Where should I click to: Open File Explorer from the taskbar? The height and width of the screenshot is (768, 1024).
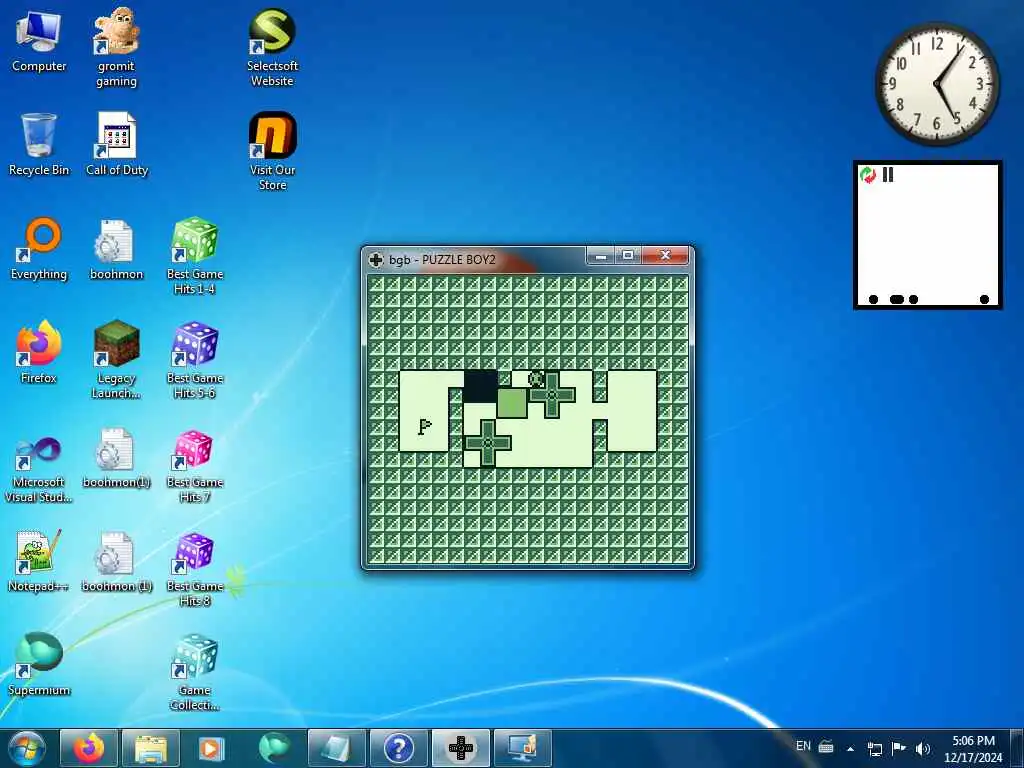click(150, 748)
